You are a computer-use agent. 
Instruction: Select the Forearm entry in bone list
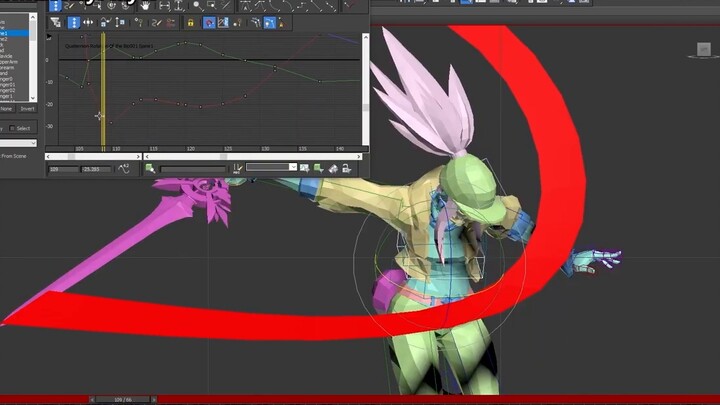click(7, 68)
